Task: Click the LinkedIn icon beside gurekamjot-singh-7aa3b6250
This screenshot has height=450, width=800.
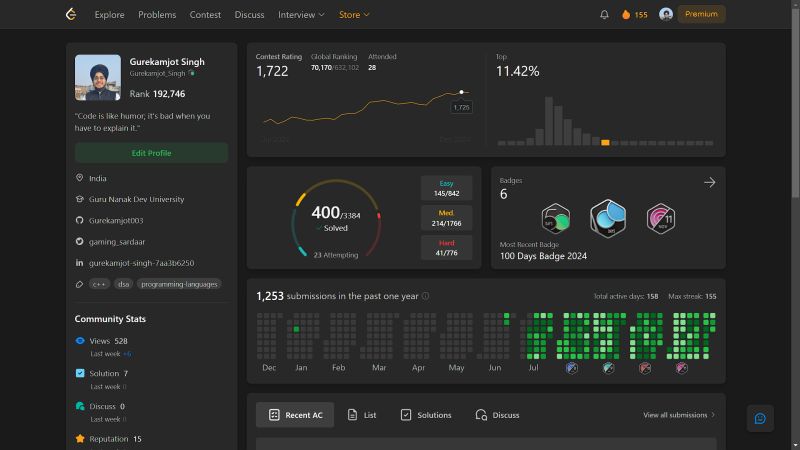Action: pos(80,263)
